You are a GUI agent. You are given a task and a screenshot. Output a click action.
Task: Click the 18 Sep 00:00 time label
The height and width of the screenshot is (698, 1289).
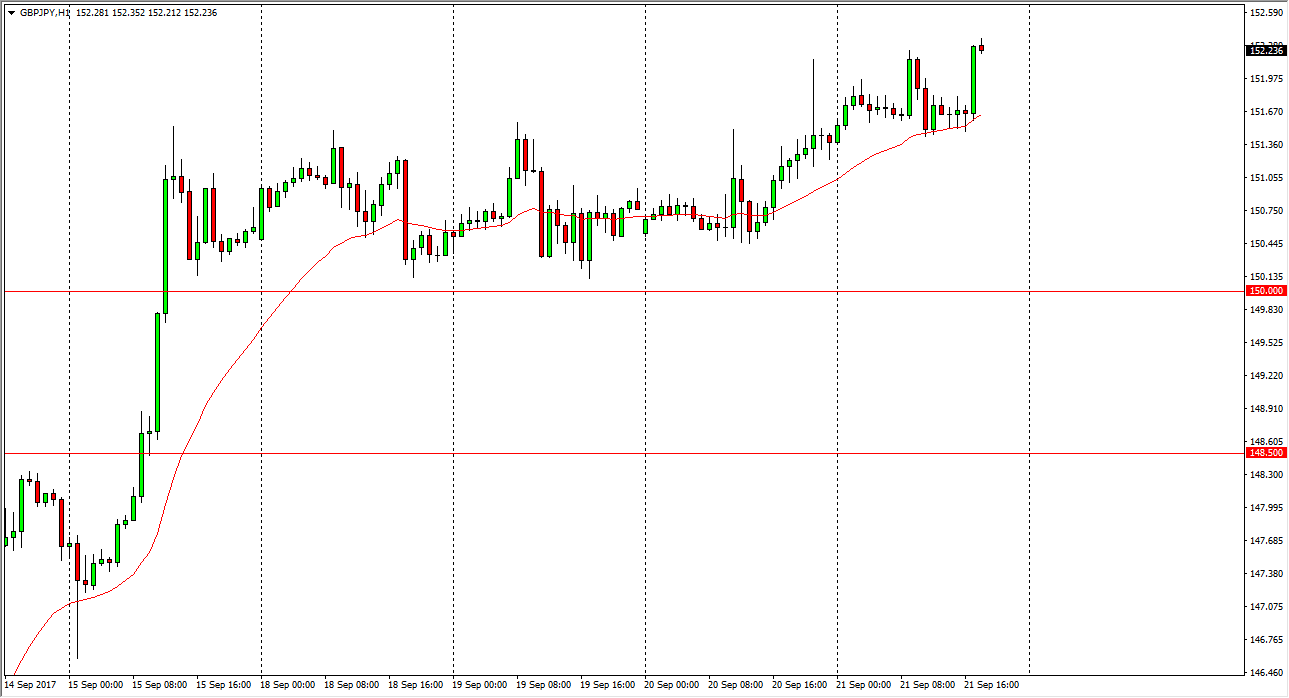pyautogui.click(x=289, y=685)
